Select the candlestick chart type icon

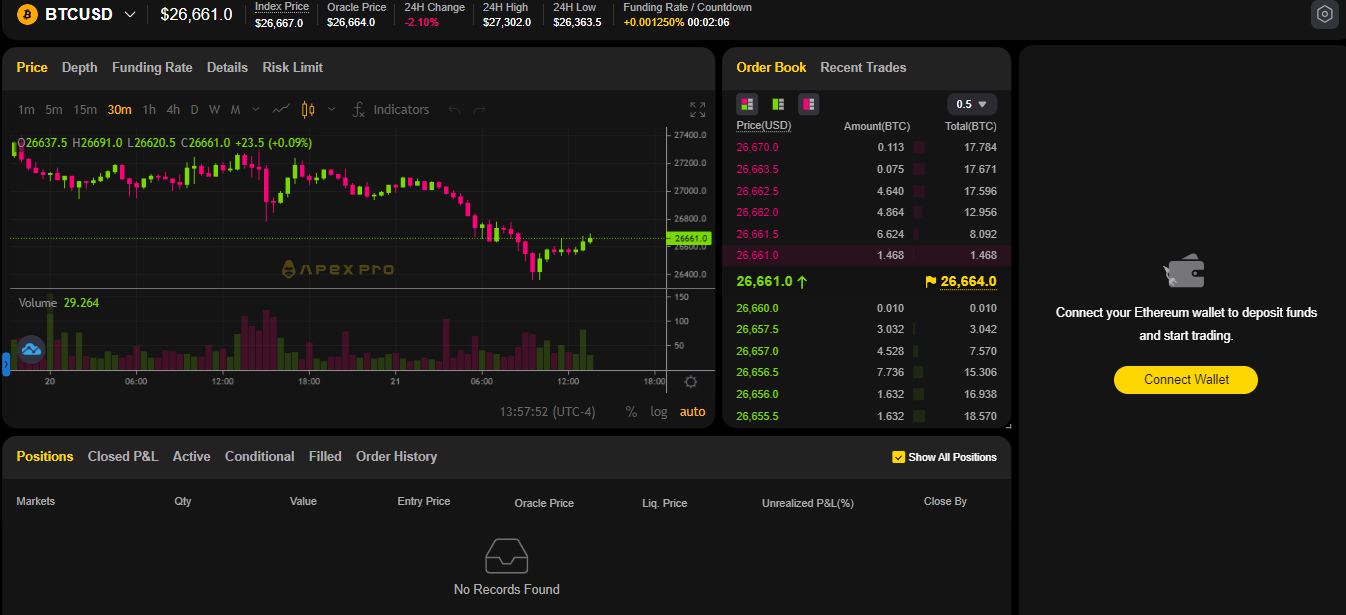[x=308, y=109]
